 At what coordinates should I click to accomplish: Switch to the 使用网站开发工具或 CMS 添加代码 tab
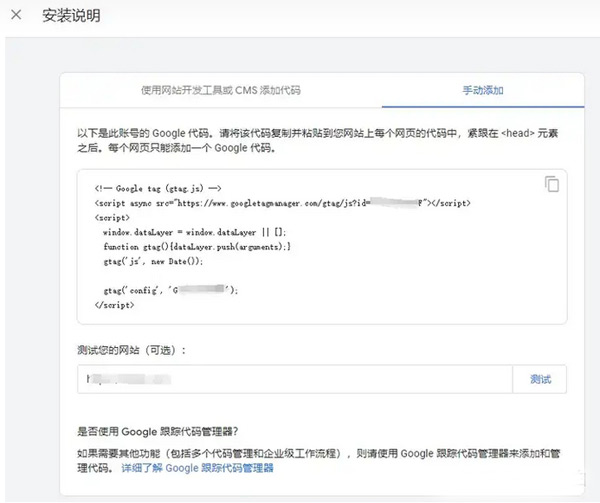tap(221, 90)
